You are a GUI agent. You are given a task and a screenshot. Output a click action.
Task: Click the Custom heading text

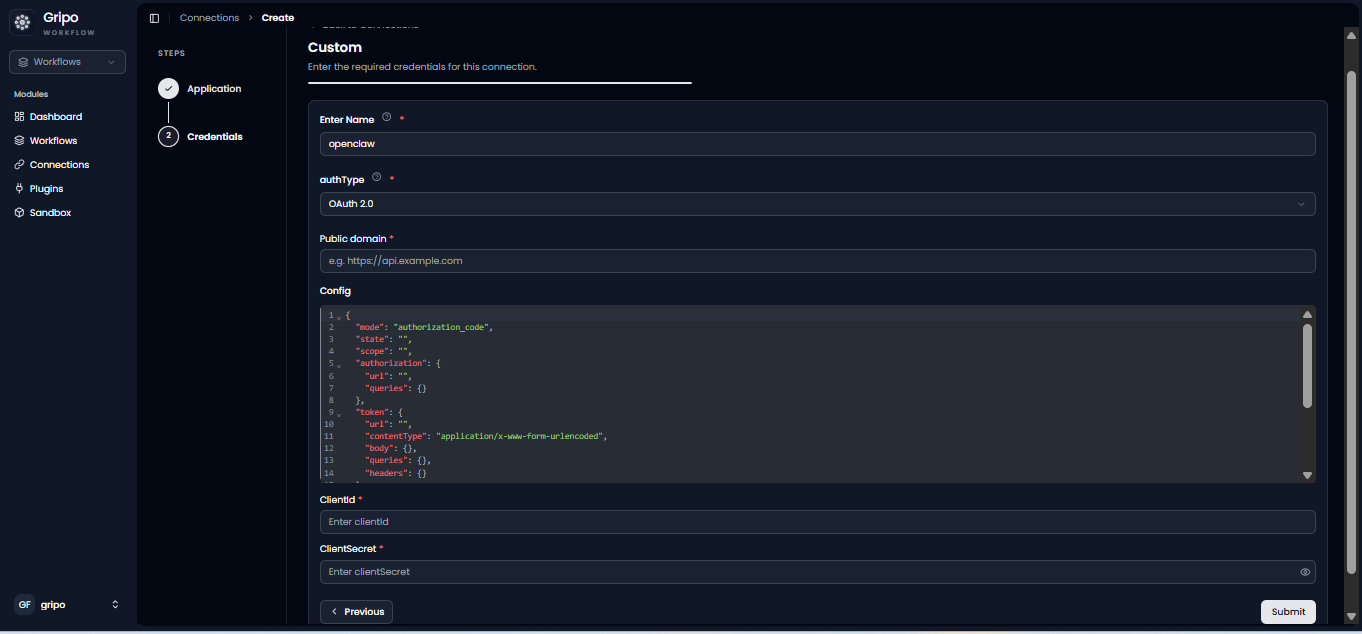[x=335, y=47]
